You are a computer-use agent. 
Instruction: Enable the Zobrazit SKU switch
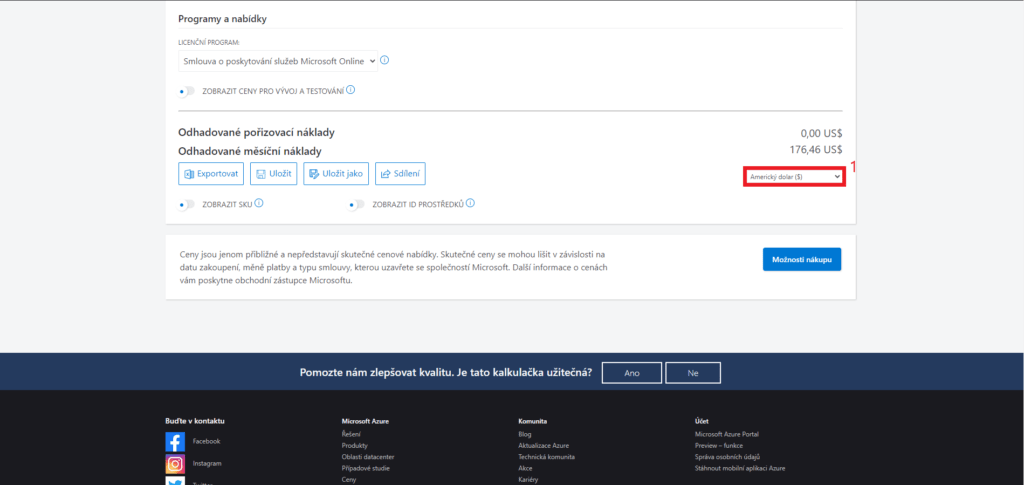(x=187, y=205)
